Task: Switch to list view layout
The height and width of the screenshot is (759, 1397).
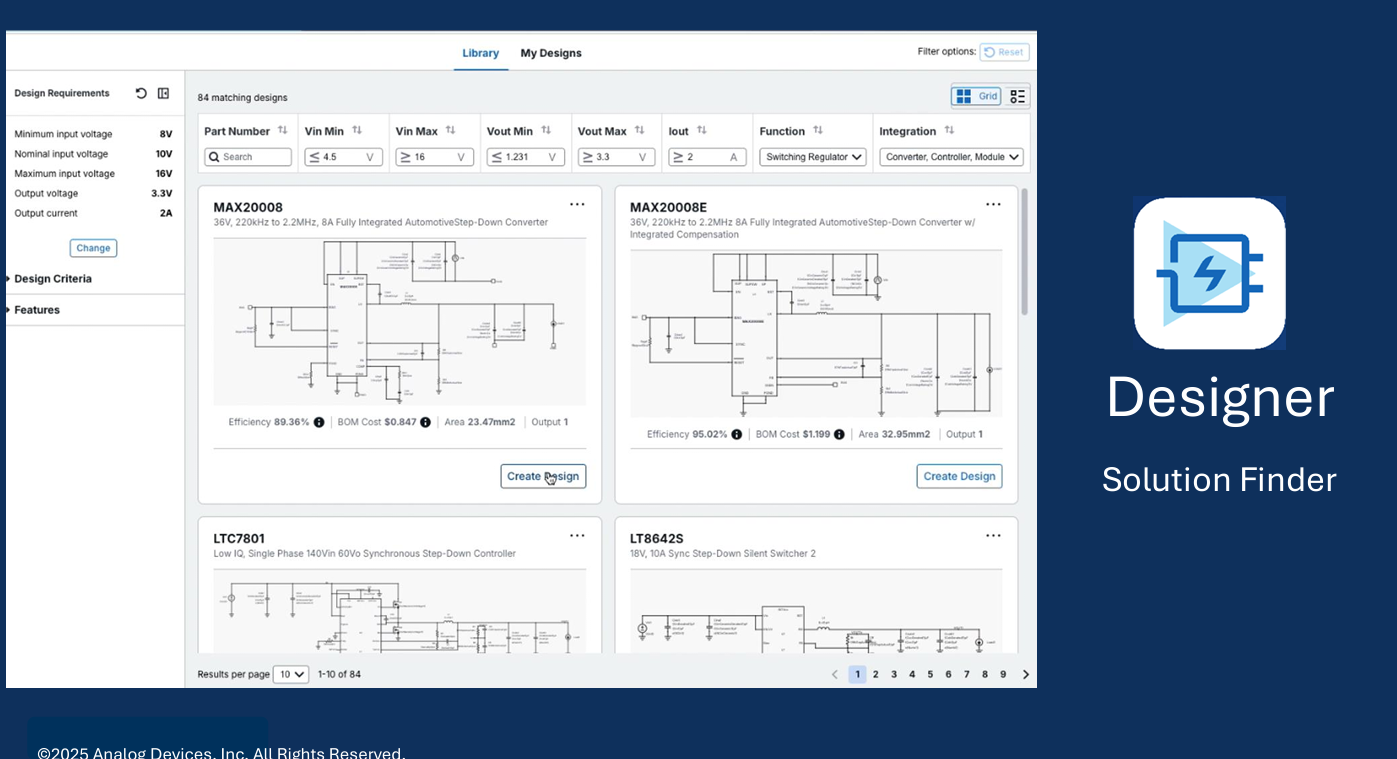Action: click(1017, 96)
